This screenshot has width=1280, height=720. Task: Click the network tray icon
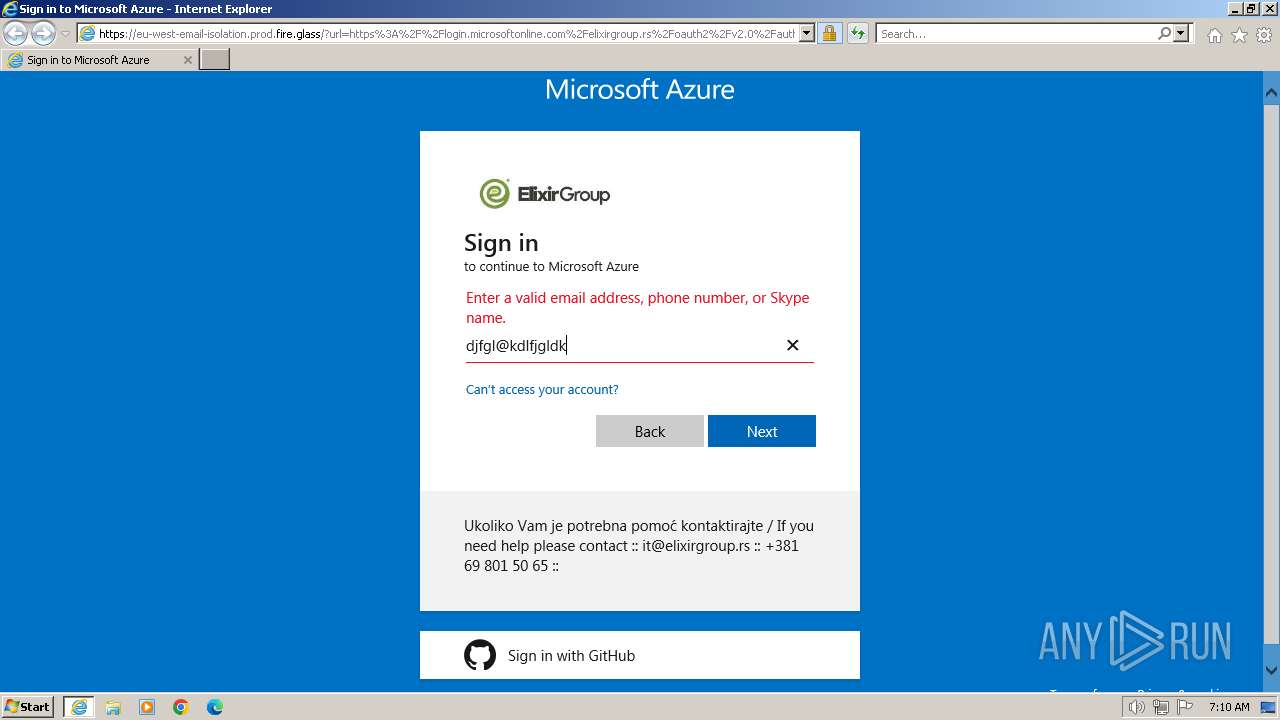click(x=1161, y=707)
